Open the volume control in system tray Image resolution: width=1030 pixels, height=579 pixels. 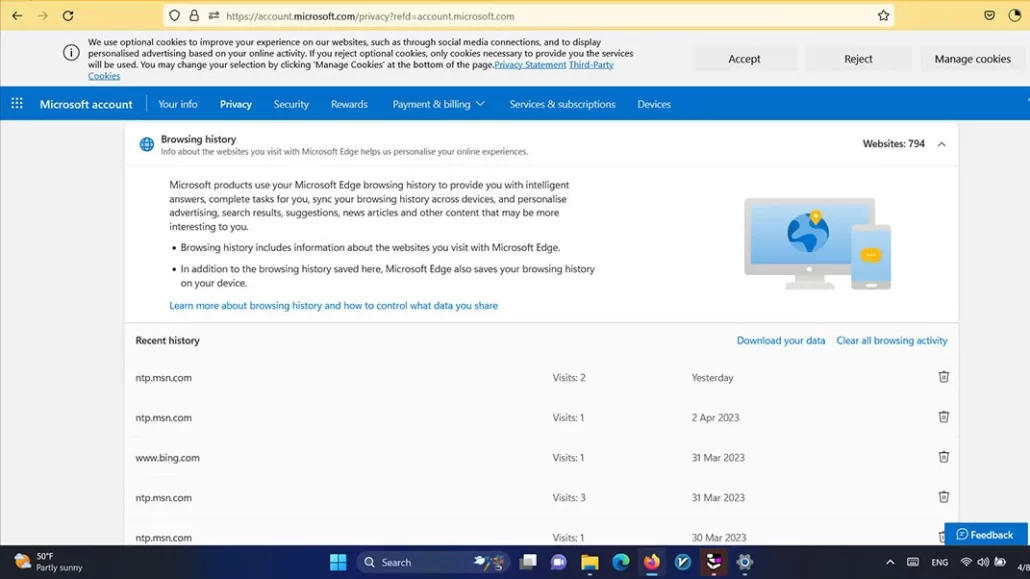click(983, 563)
